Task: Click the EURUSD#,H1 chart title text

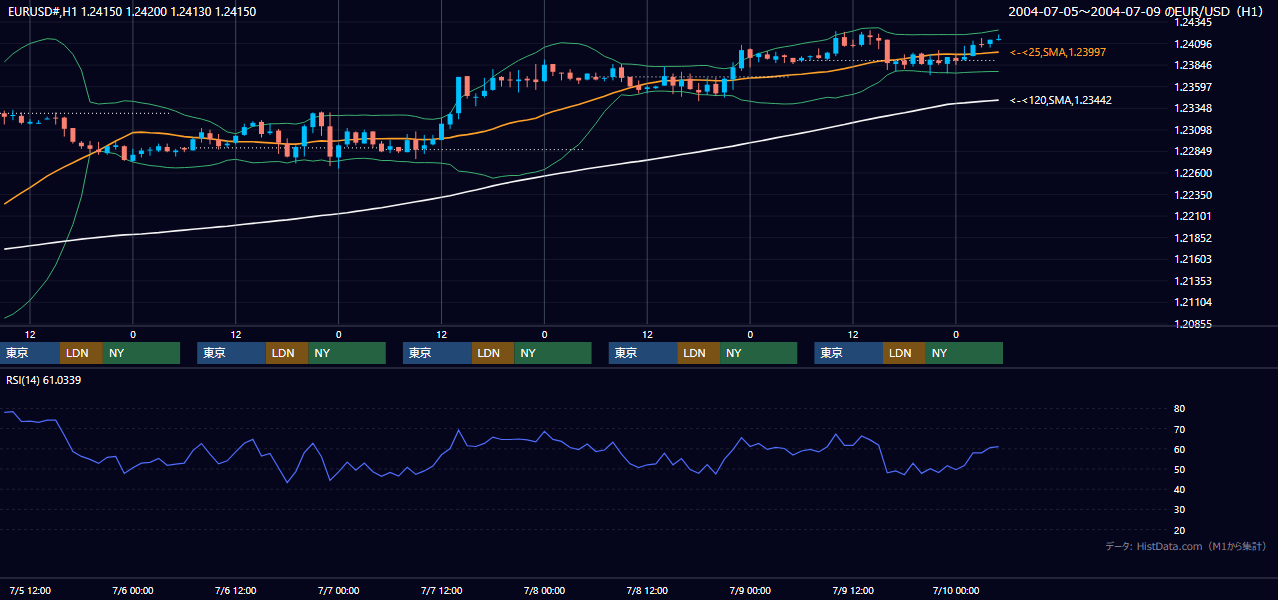Action: (132, 12)
